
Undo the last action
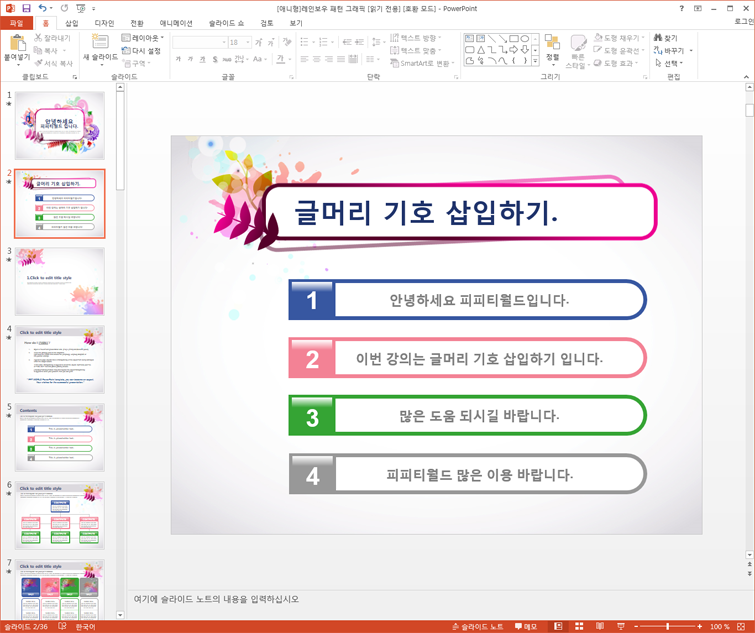point(42,8)
